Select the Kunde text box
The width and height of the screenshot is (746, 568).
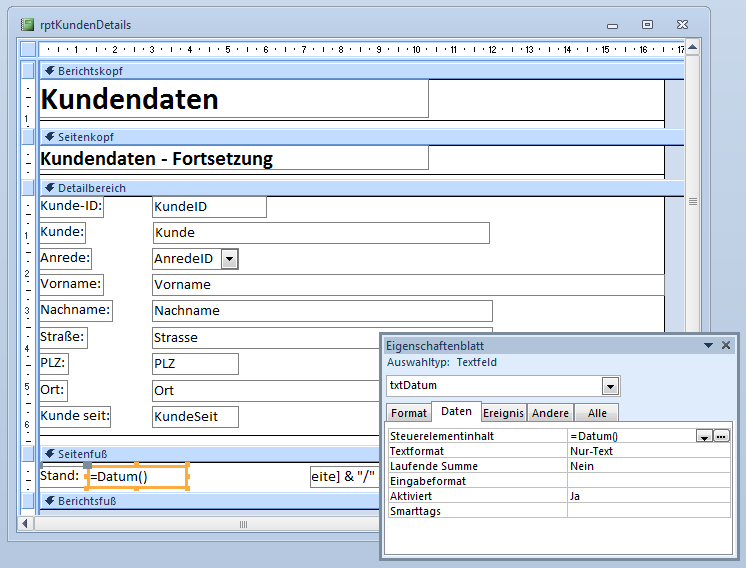tap(321, 233)
